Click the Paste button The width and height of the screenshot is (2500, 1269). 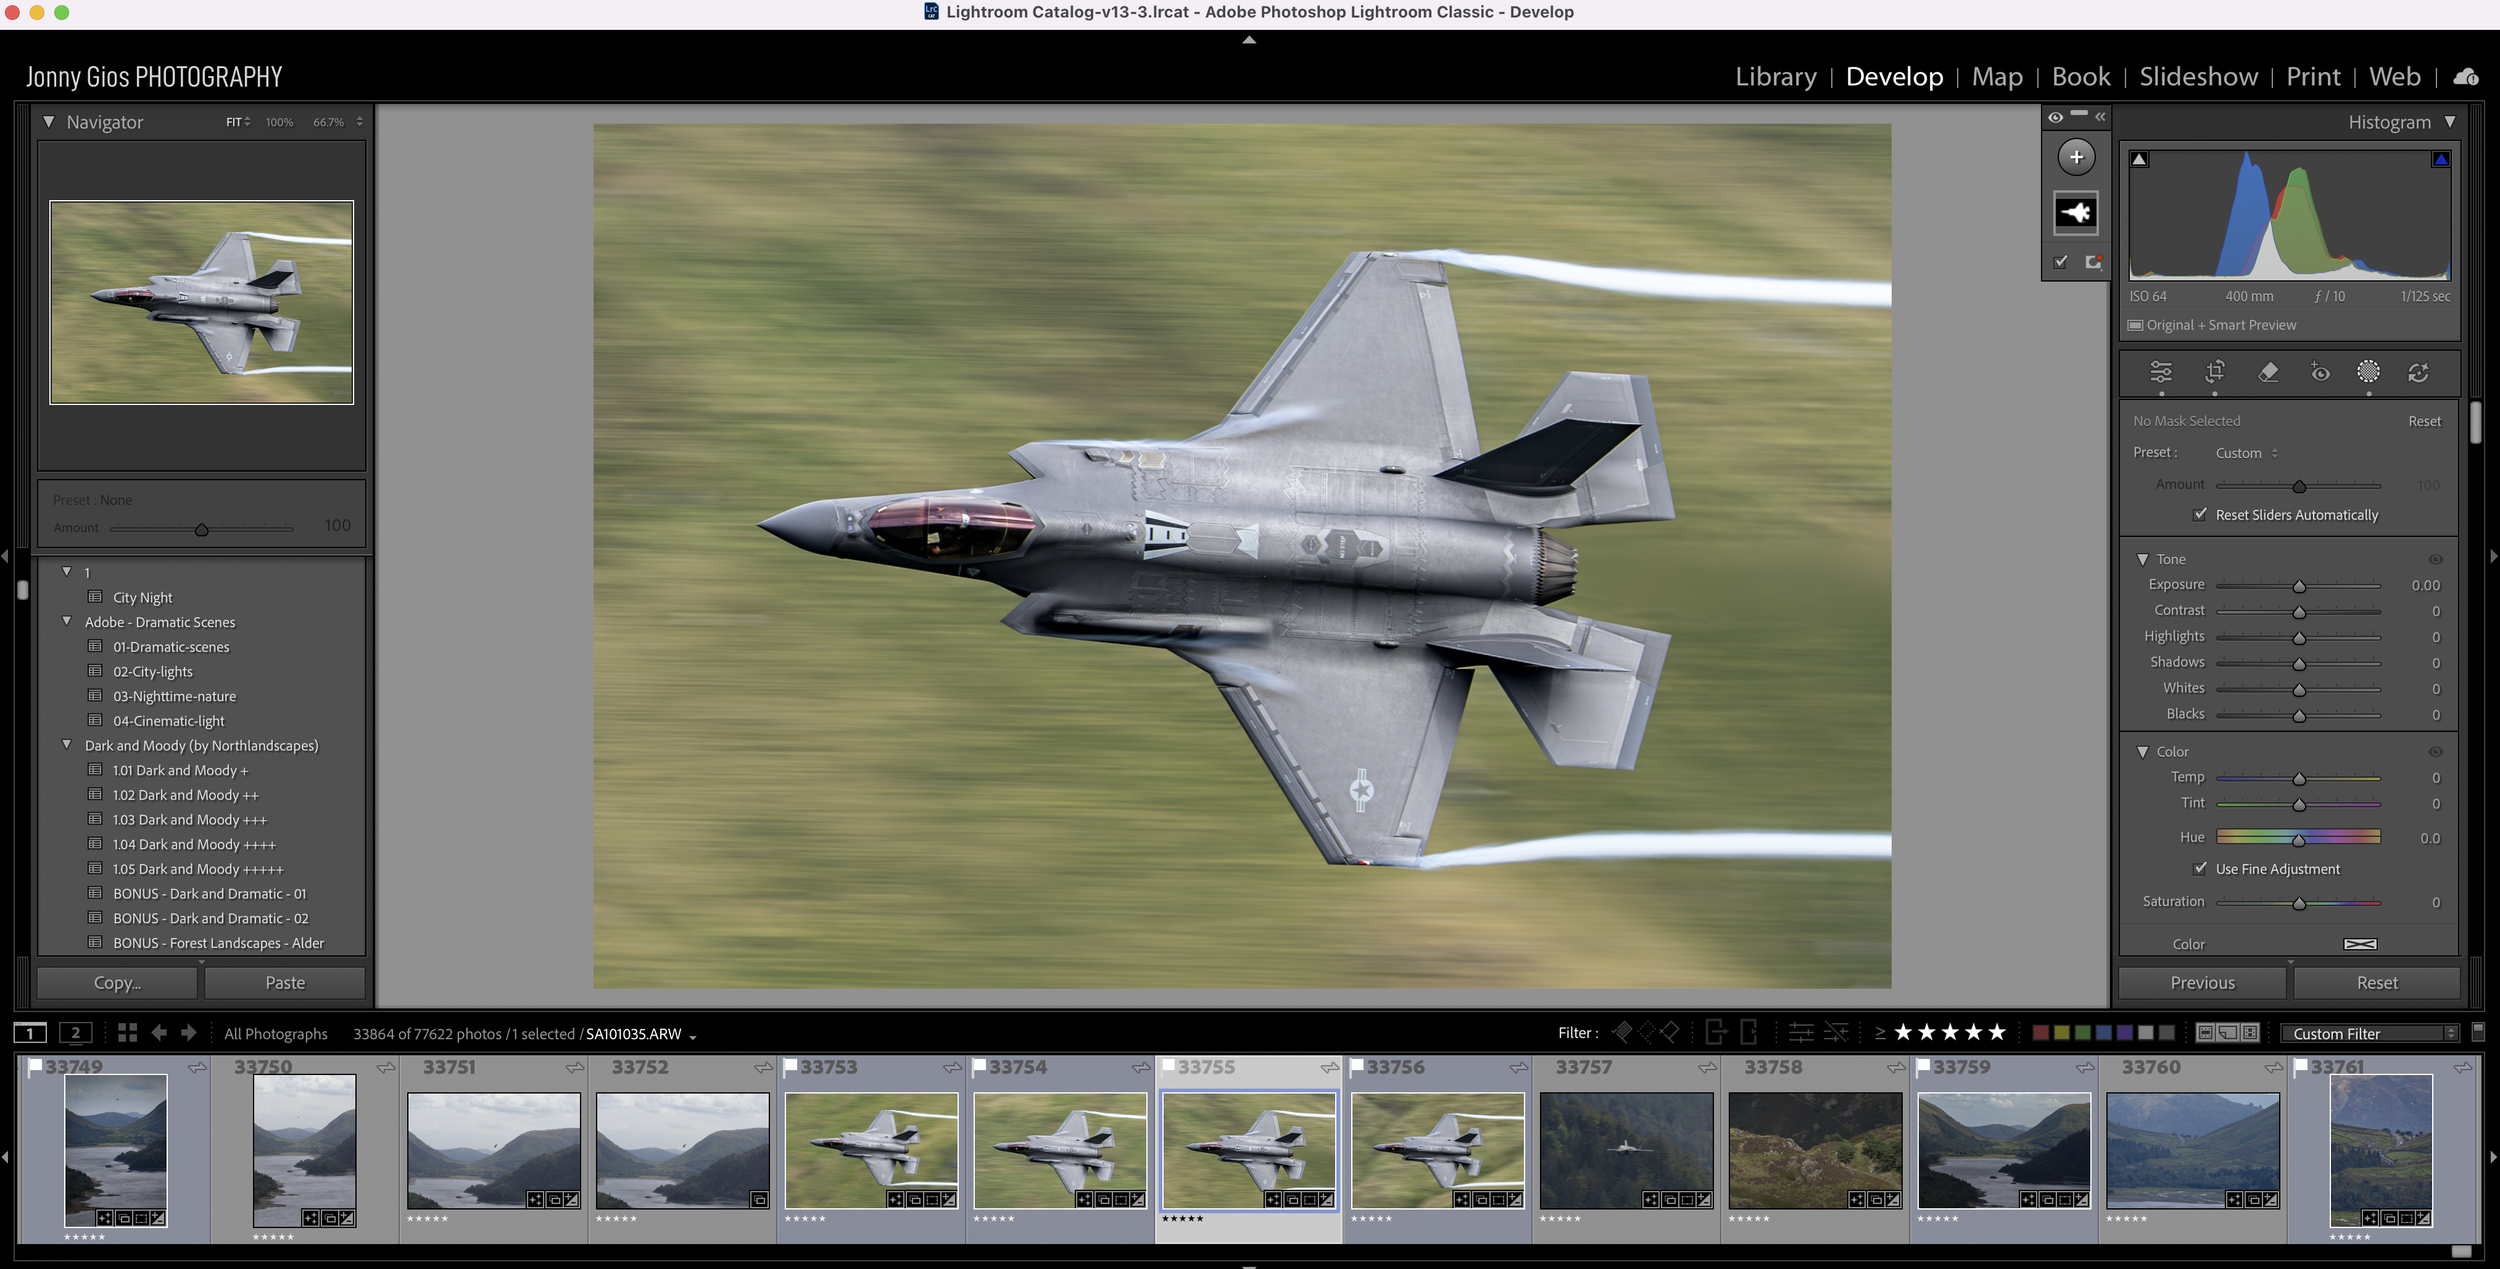click(285, 983)
